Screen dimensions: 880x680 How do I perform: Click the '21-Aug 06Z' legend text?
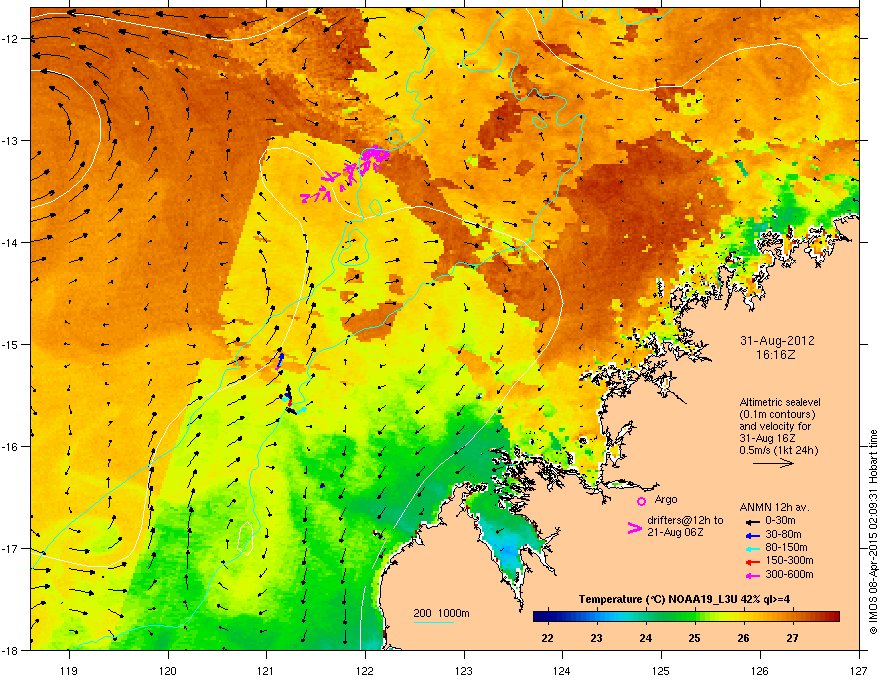(675, 532)
